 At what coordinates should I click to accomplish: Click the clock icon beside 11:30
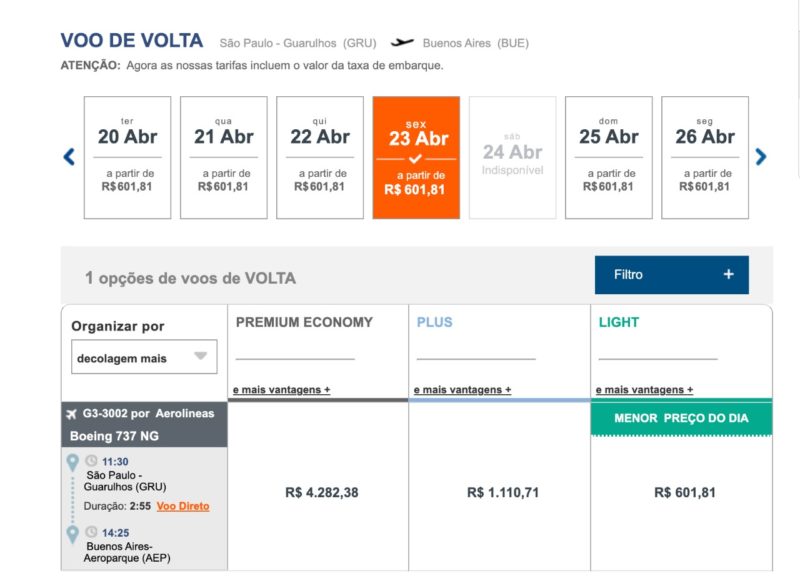(x=91, y=461)
